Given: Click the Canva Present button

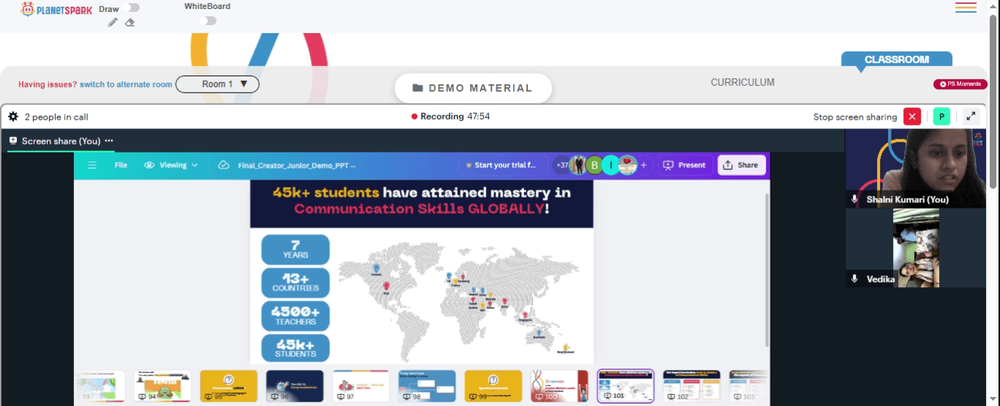Looking at the screenshot, I should [686, 165].
